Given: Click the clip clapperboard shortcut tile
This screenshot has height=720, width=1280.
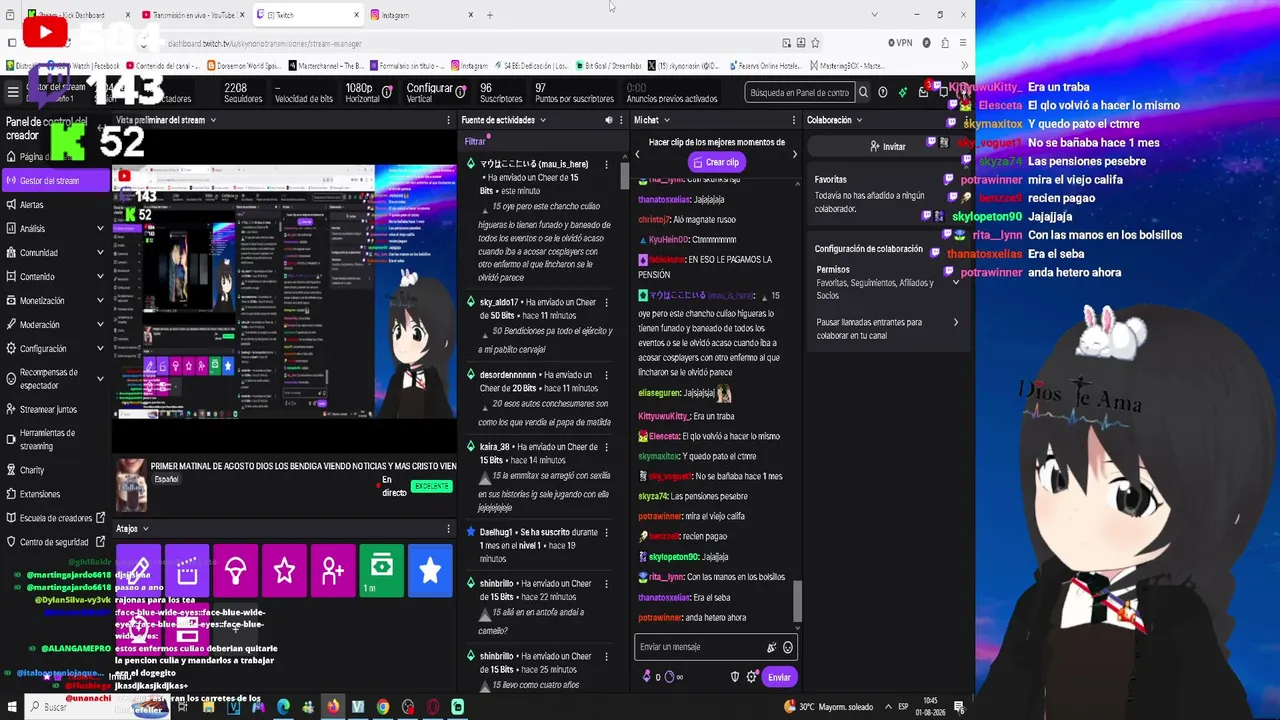Looking at the screenshot, I should coord(187,570).
